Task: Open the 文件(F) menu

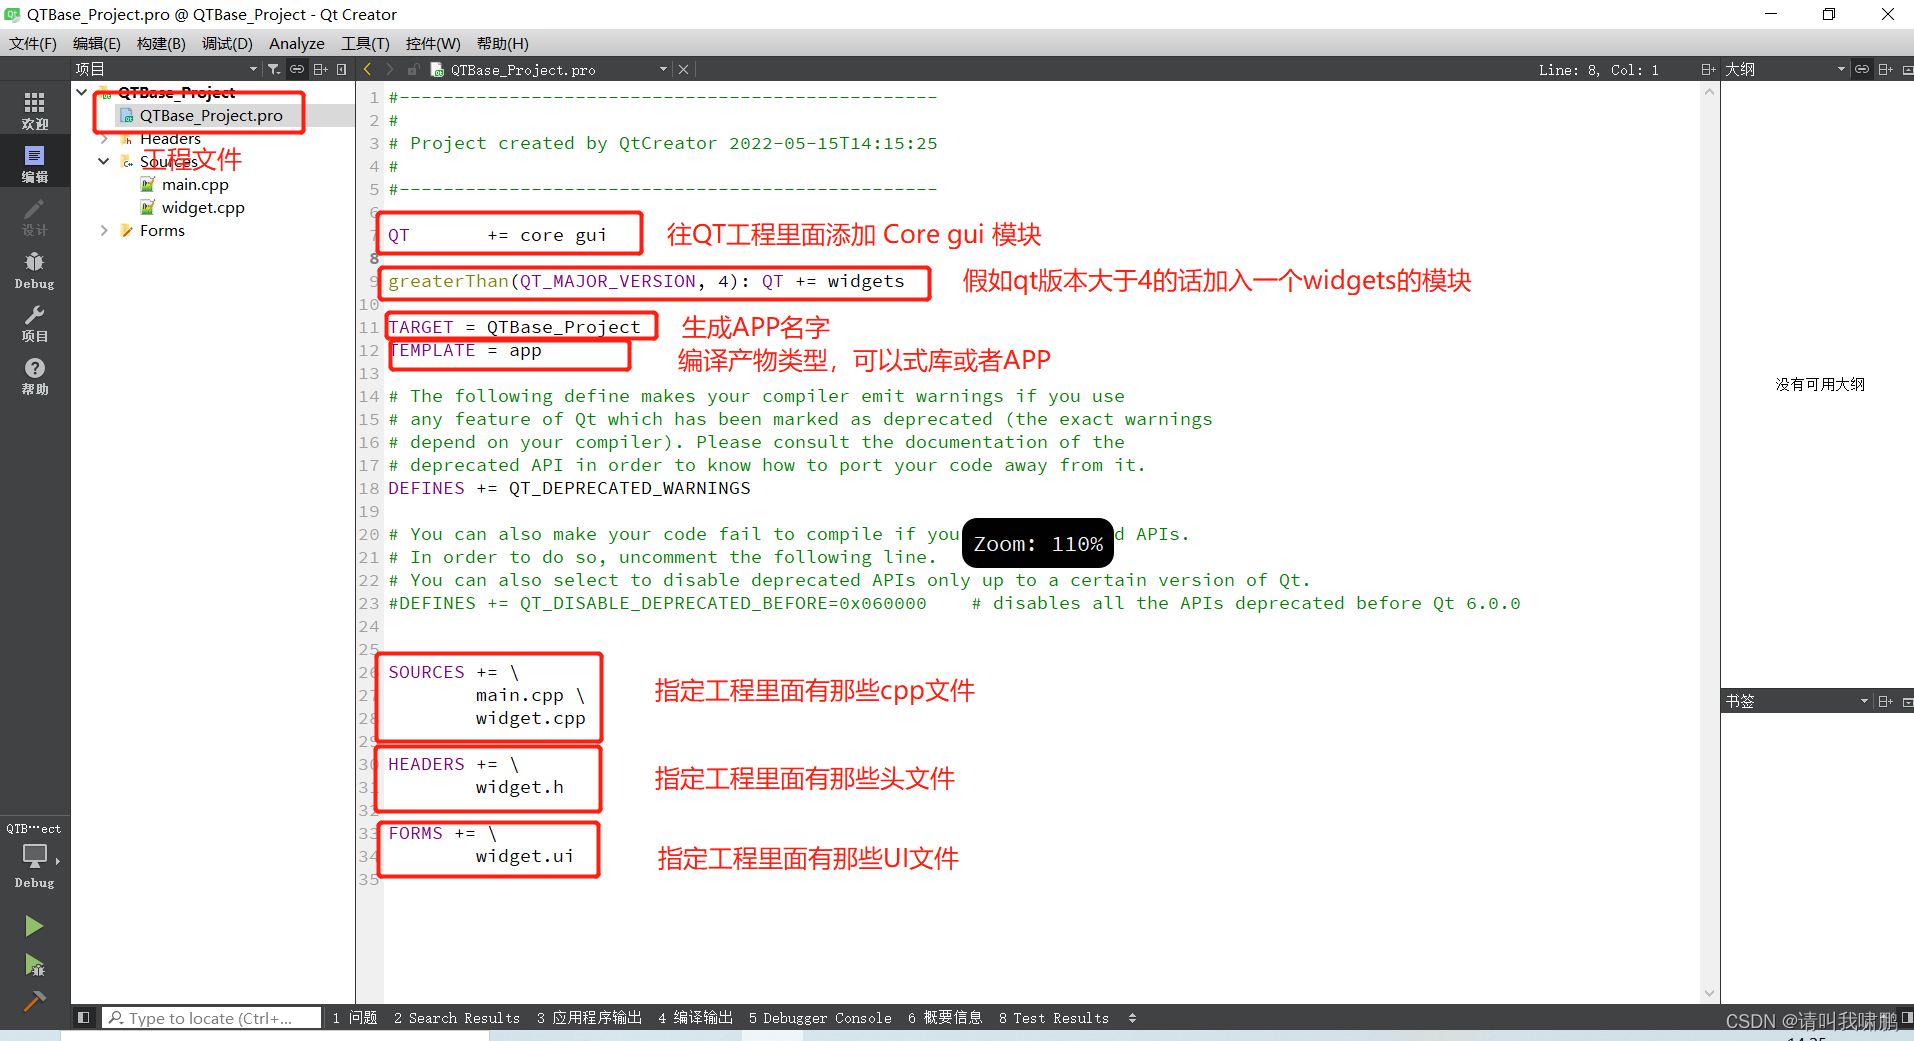Action: 33,43
